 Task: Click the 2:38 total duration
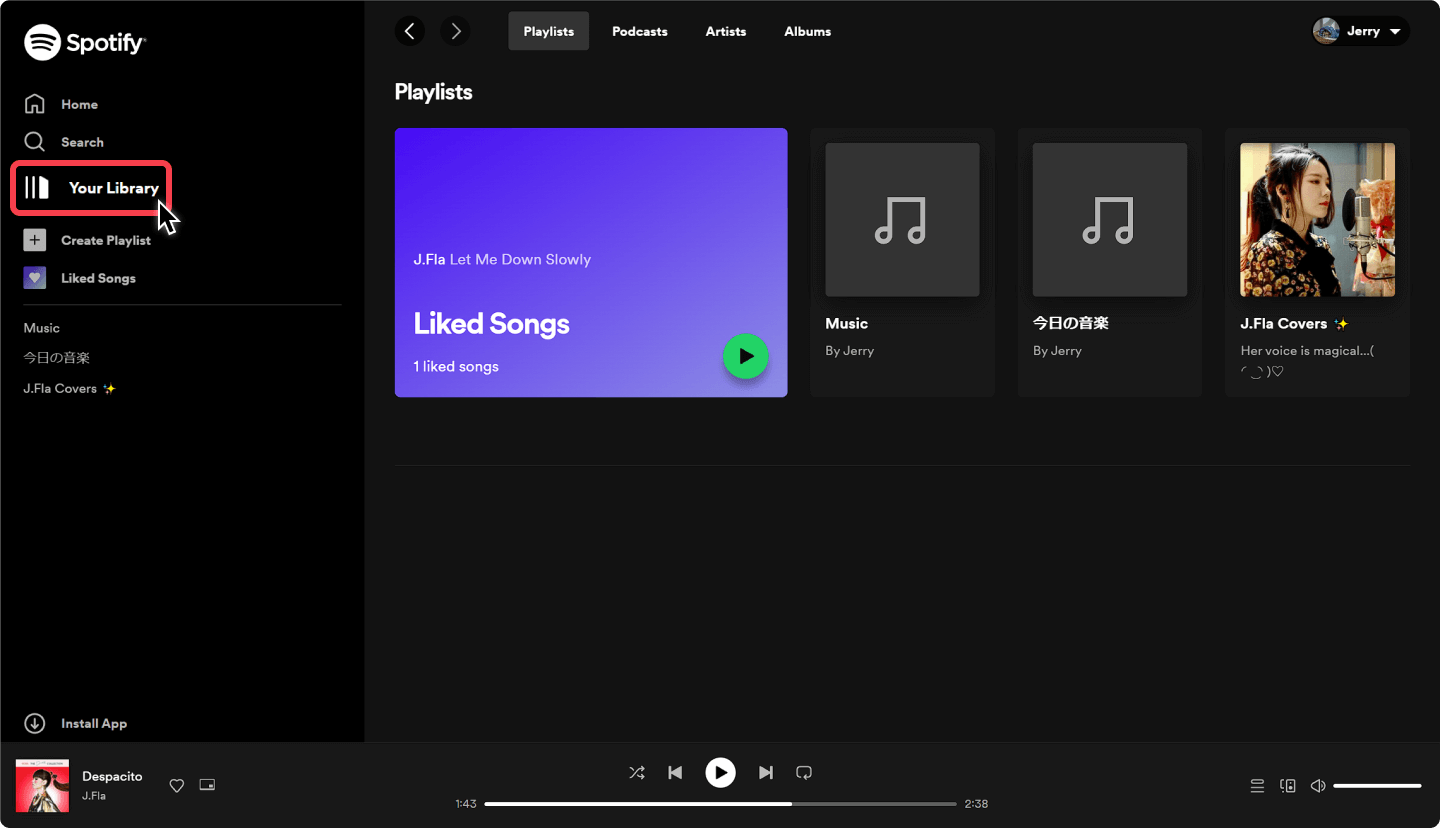pyautogui.click(x=976, y=804)
